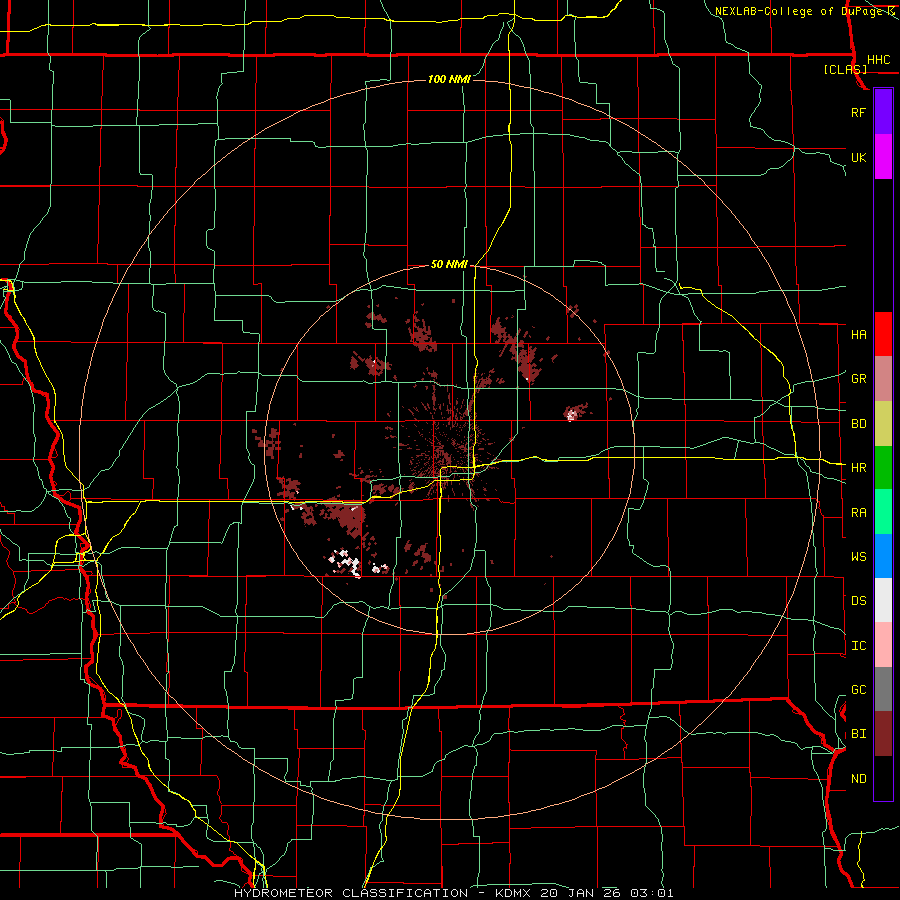Click the HR green legend swatch
Image resolution: width=900 pixels, height=900 pixels.
point(883,467)
